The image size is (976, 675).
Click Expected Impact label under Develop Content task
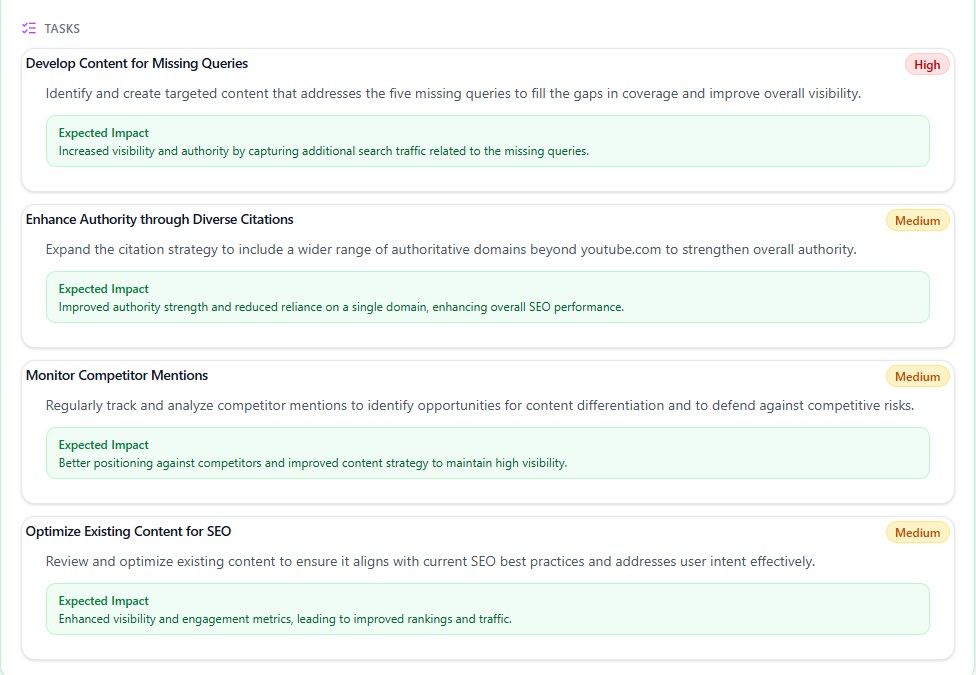[x=103, y=133]
